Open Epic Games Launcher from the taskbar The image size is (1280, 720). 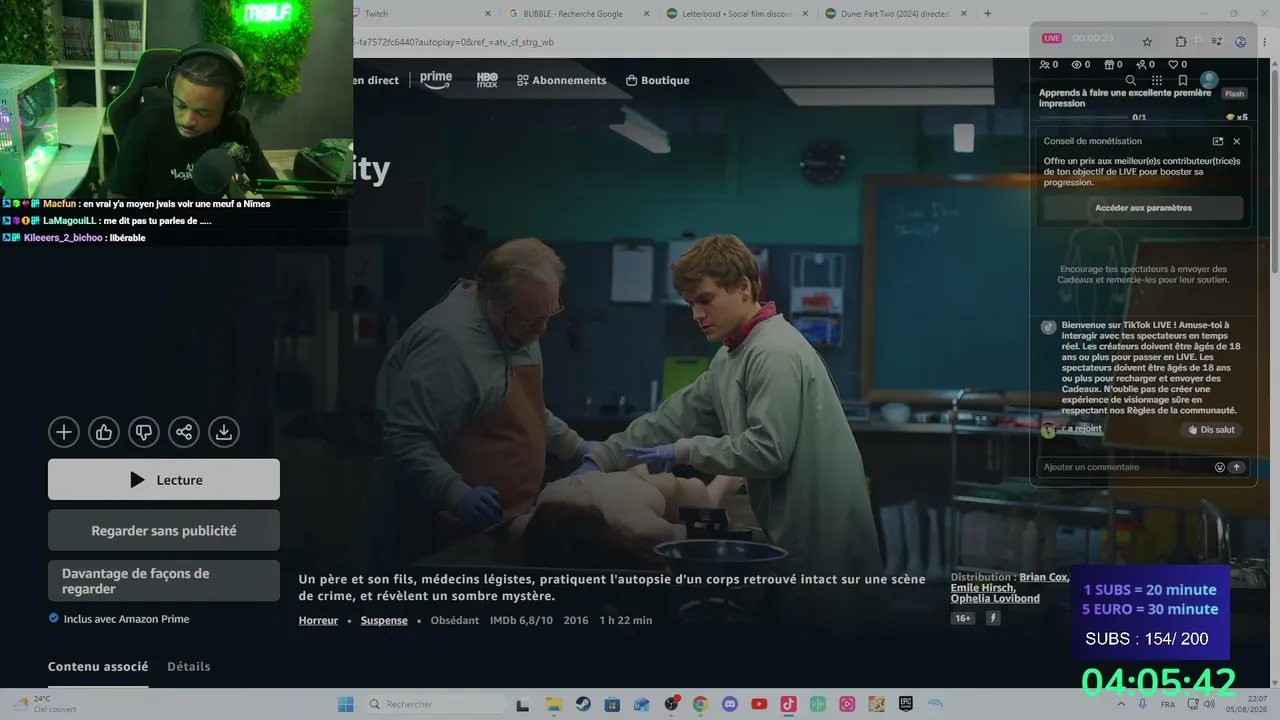point(906,704)
